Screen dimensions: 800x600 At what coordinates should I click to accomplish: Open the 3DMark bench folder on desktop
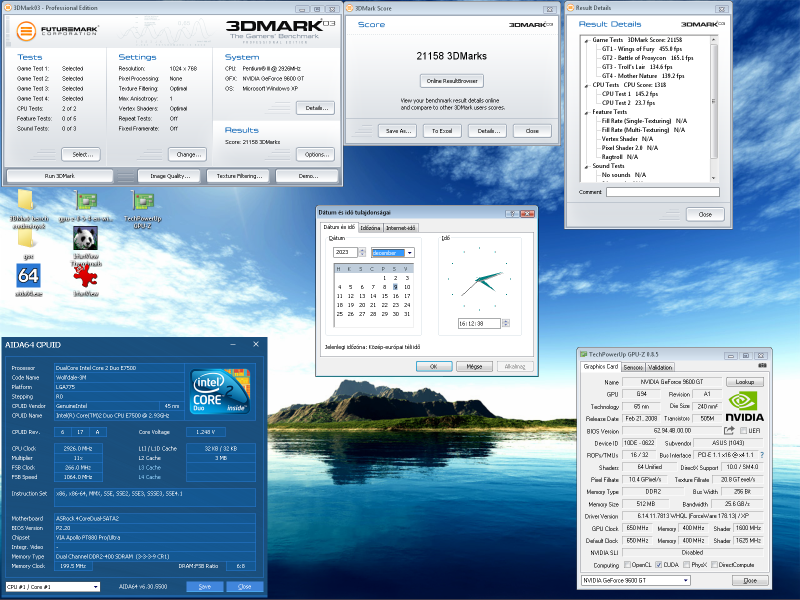(x=27, y=201)
